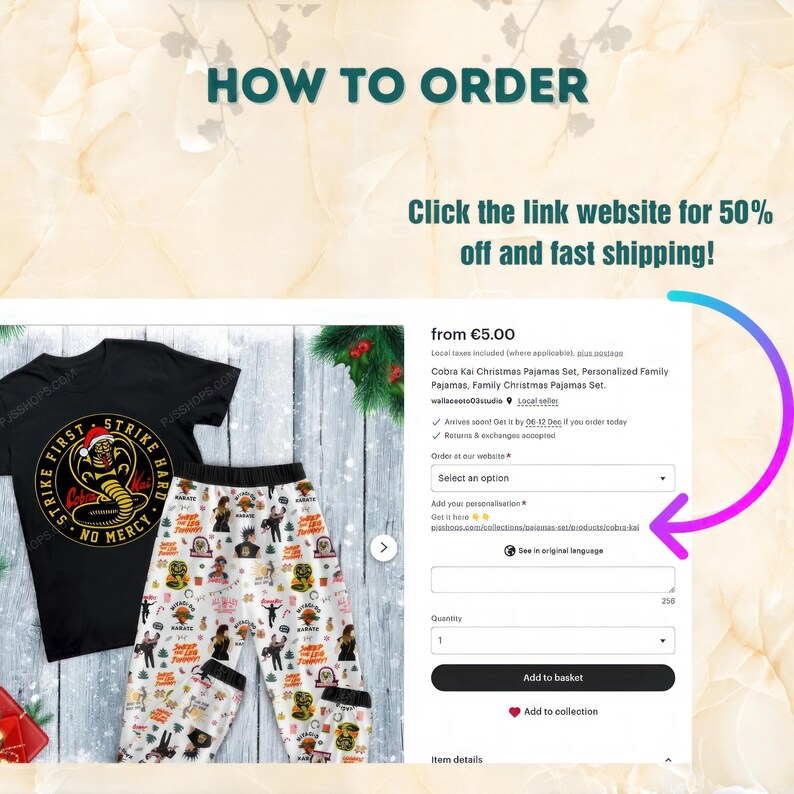794x794 pixels.
Task: Click the Add to basket button
Action: (553, 678)
